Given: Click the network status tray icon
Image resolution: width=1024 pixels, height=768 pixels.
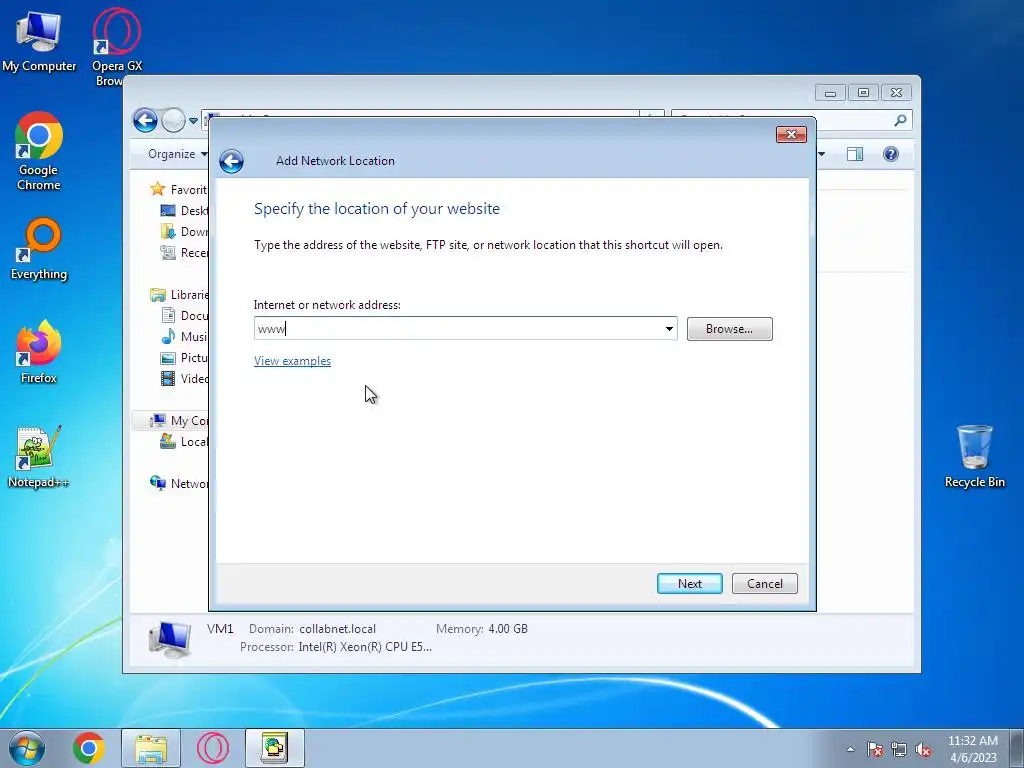Looking at the screenshot, I should (x=899, y=749).
